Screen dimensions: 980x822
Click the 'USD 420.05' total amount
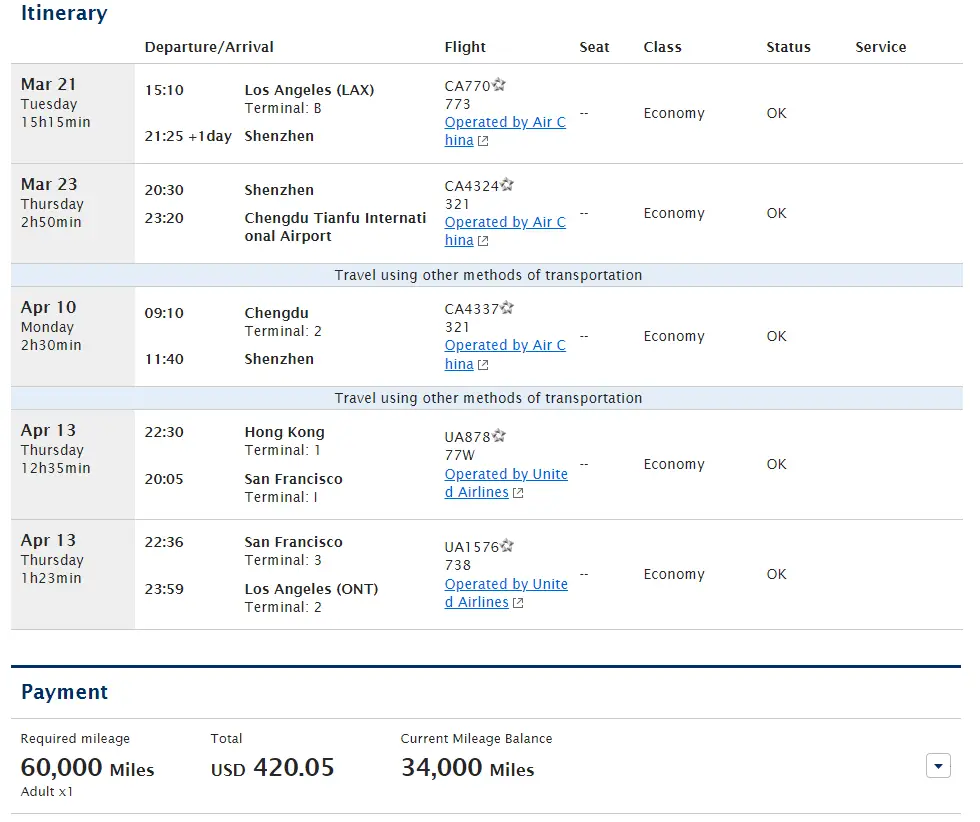[272, 768]
